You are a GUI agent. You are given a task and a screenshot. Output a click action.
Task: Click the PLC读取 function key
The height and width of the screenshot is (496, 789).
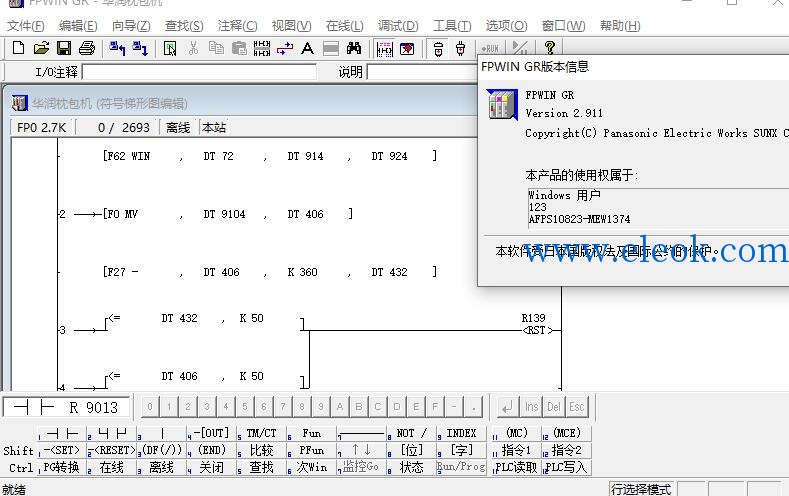coord(516,467)
